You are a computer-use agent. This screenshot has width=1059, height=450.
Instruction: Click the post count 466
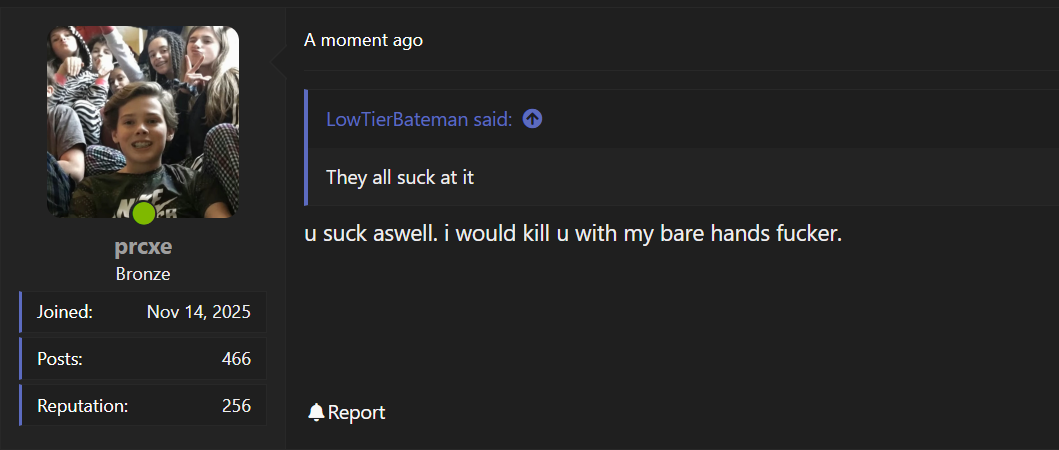[x=236, y=359]
